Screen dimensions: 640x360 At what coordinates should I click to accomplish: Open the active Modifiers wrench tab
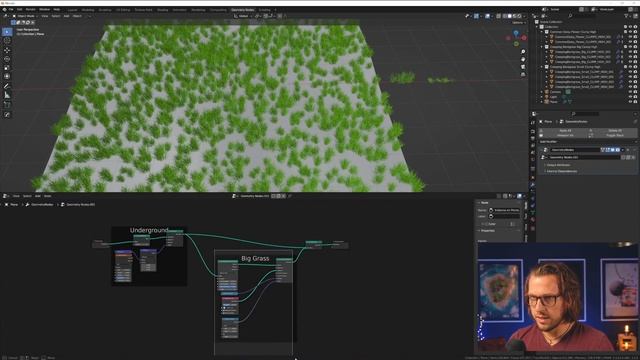click(x=533, y=185)
